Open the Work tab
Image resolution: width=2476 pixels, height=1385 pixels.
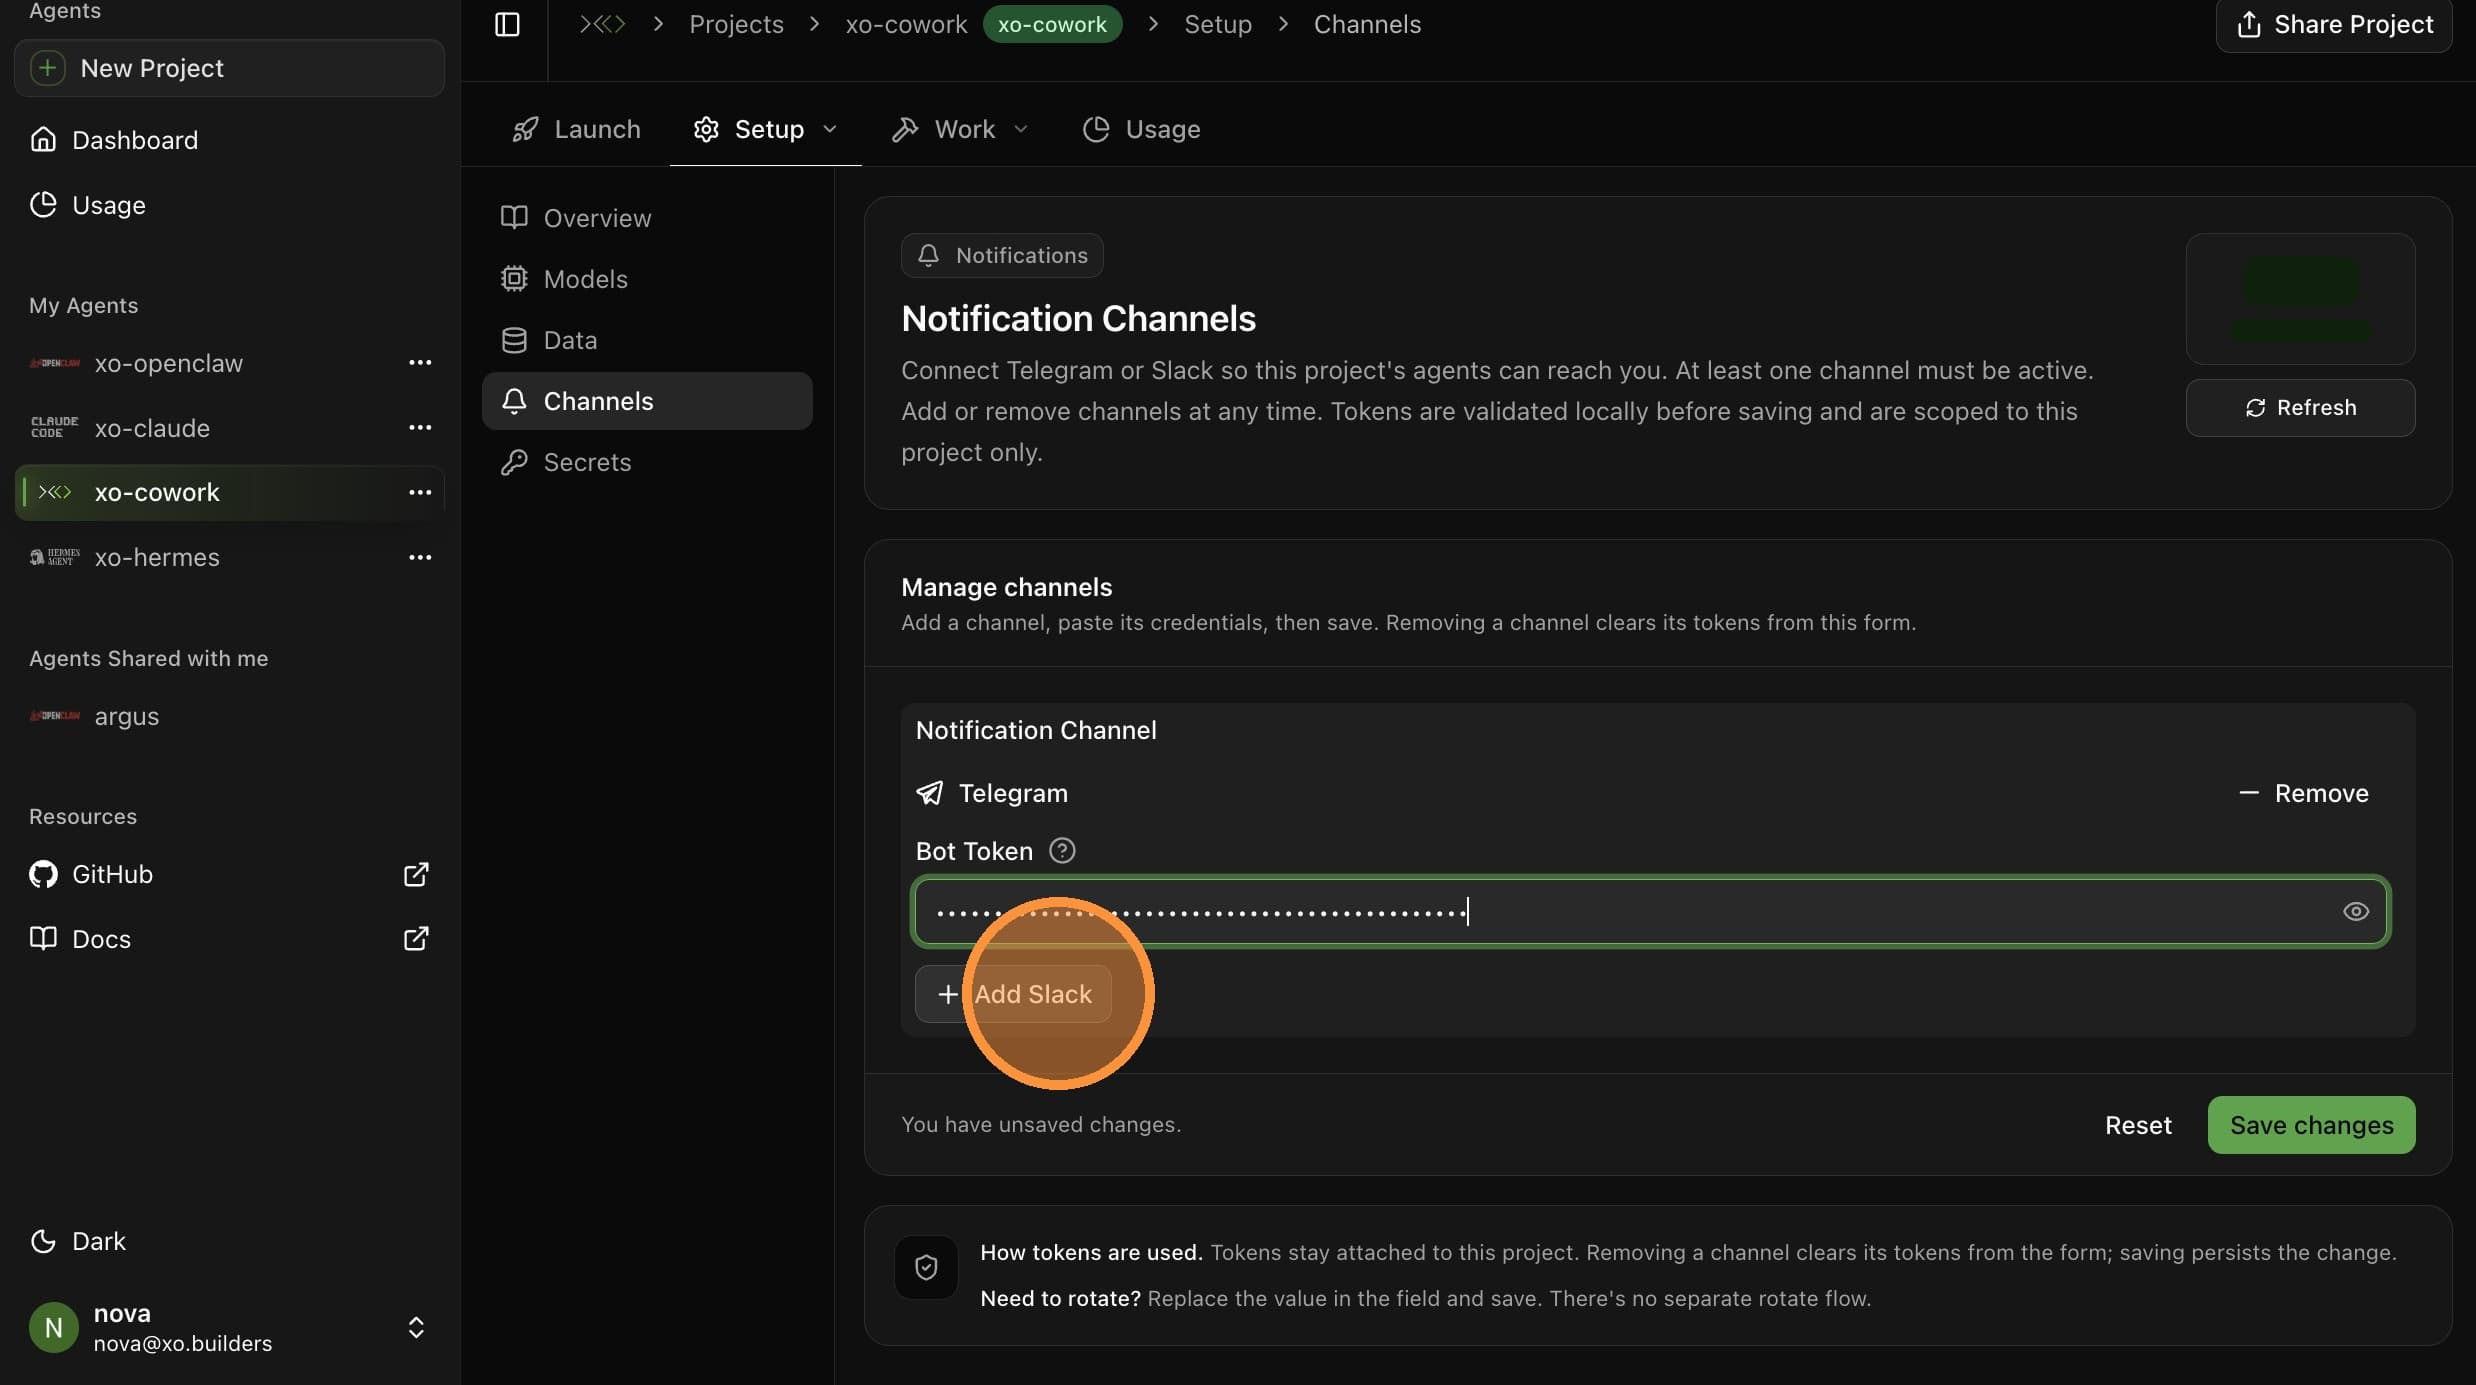click(959, 129)
